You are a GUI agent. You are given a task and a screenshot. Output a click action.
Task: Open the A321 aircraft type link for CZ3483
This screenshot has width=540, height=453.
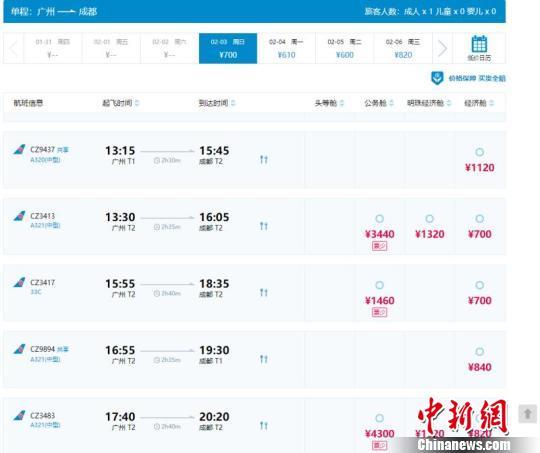click(x=45, y=425)
